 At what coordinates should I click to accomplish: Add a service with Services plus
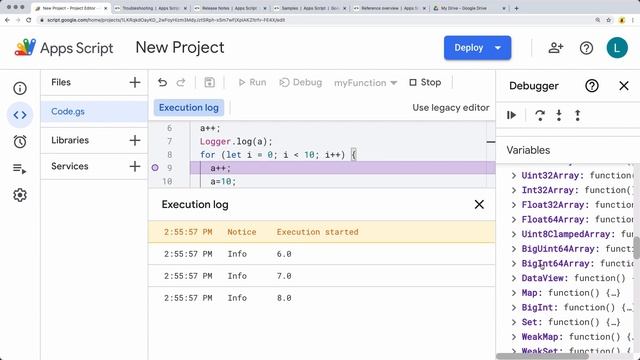click(x=135, y=166)
